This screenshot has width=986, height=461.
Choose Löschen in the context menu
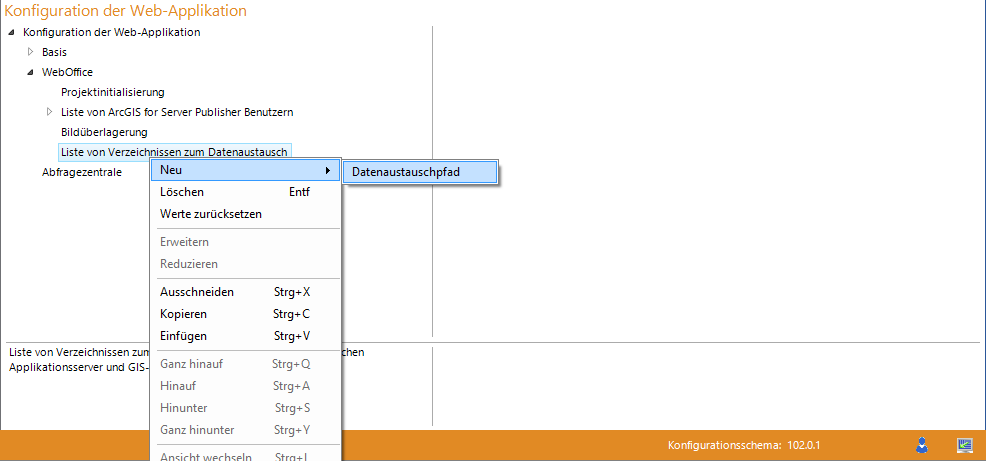(182, 192)
